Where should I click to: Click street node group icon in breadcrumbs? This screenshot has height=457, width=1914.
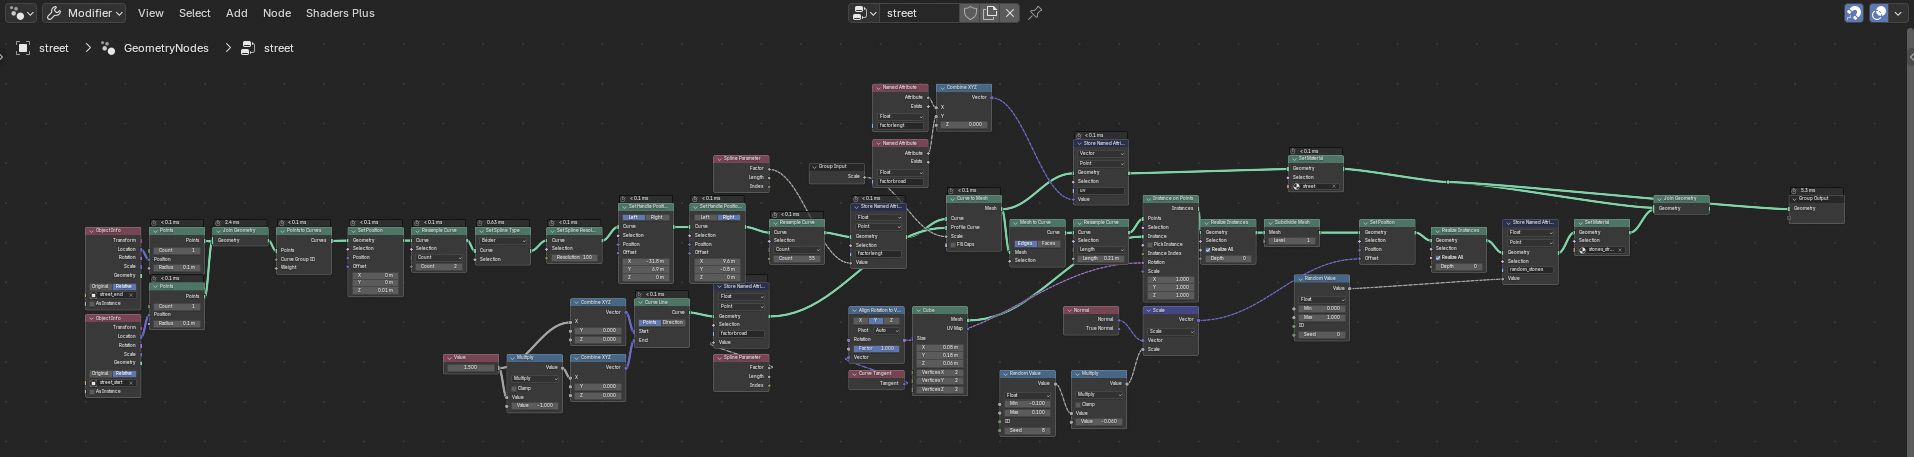(248, 48)
